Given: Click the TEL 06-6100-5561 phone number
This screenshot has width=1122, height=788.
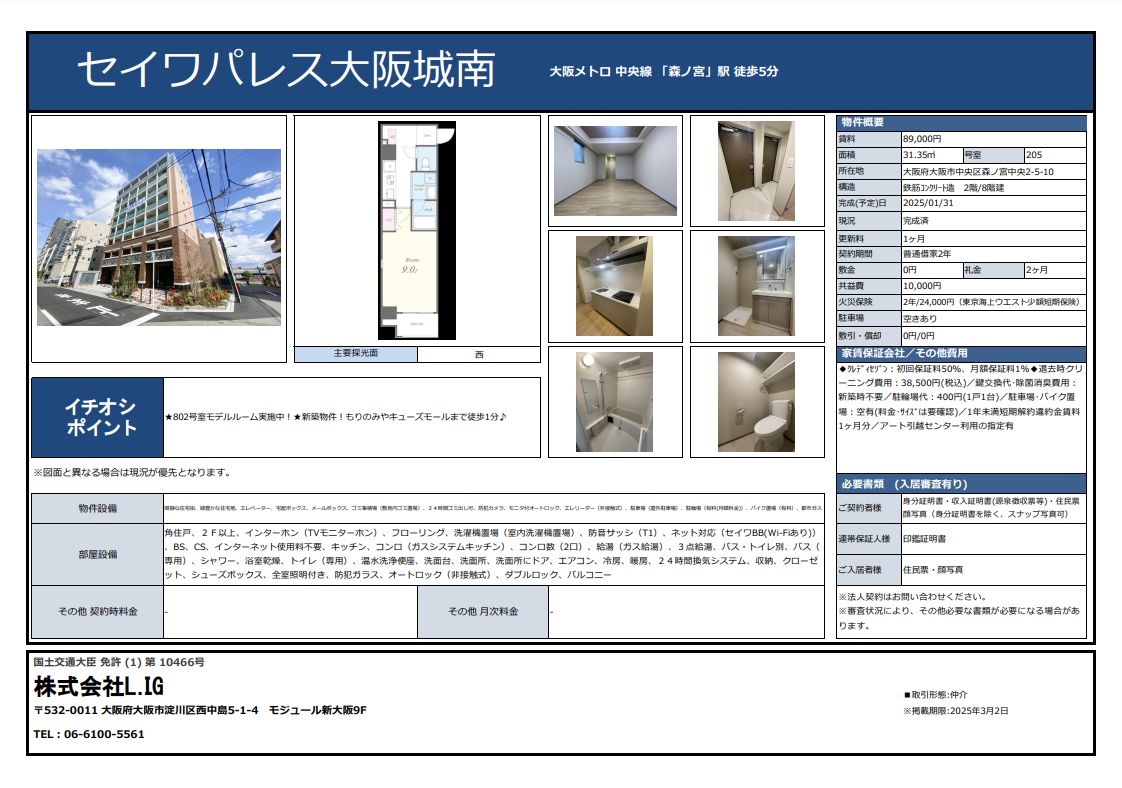Looking at the screenshot, I should click(x=89, y=734).
